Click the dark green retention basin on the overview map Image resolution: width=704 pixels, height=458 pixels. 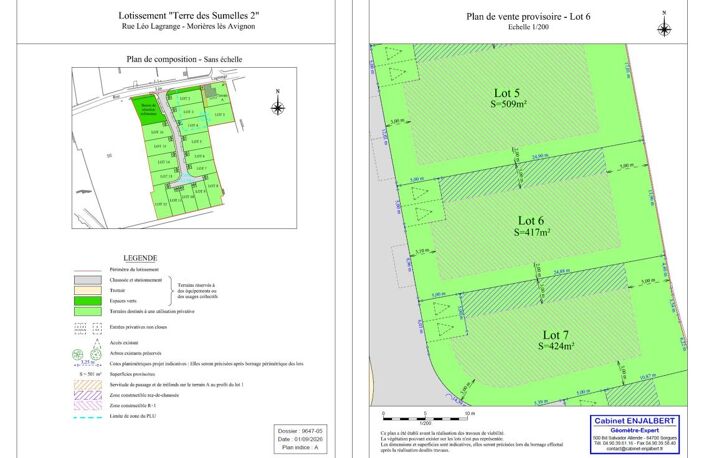pos(148,110)
